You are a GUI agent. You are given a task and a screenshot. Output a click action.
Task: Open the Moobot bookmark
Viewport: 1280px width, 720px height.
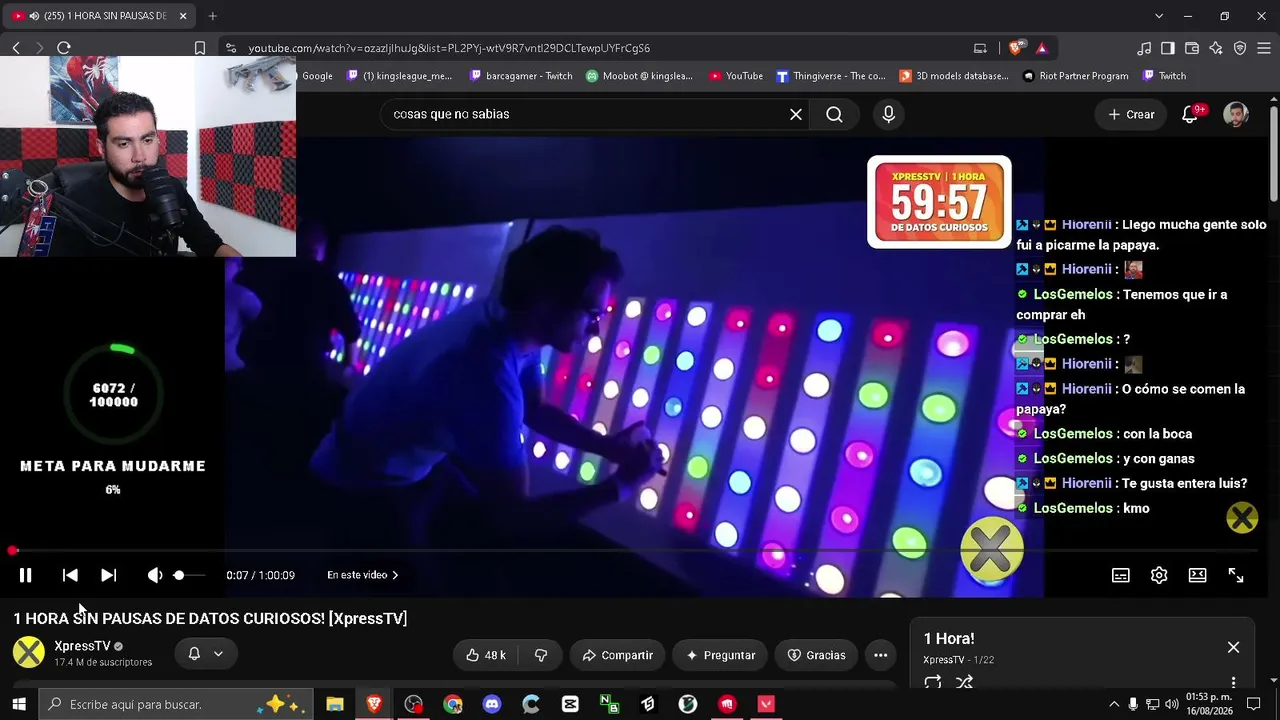click(x=639, y=76)
